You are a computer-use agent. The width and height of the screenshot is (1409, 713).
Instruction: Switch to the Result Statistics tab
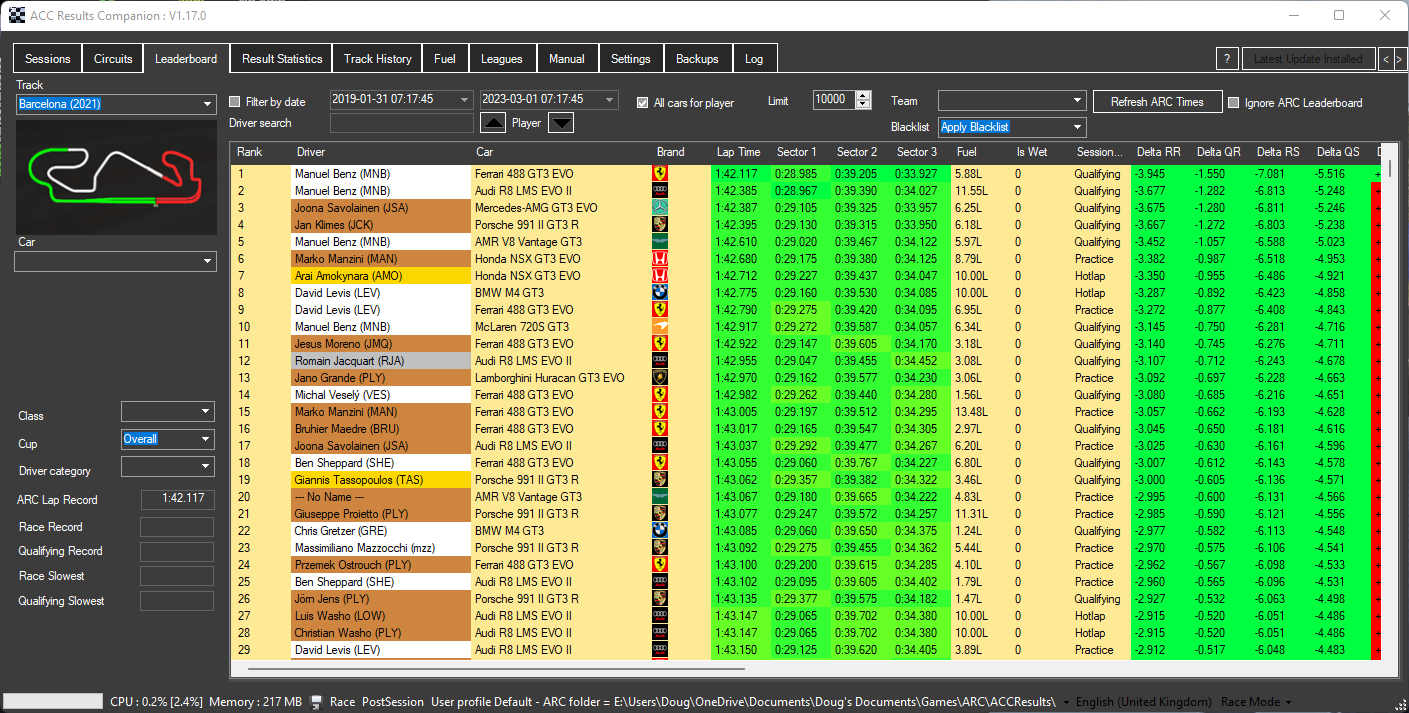pyautogui.click(x=282, y=59)
